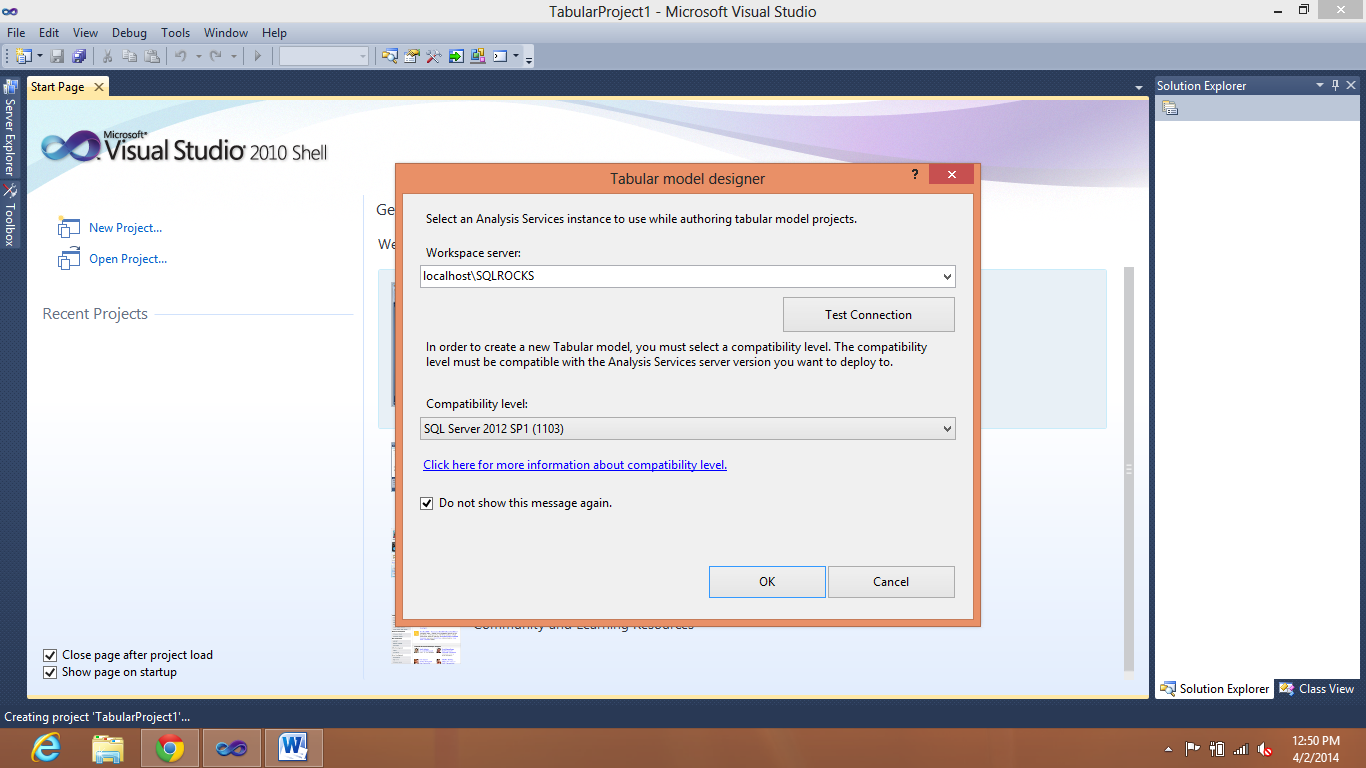This screenshot has width=1366, height=768.
Task: Open the New Project icon's dropdown arrow
Action: tap(40, 56)
